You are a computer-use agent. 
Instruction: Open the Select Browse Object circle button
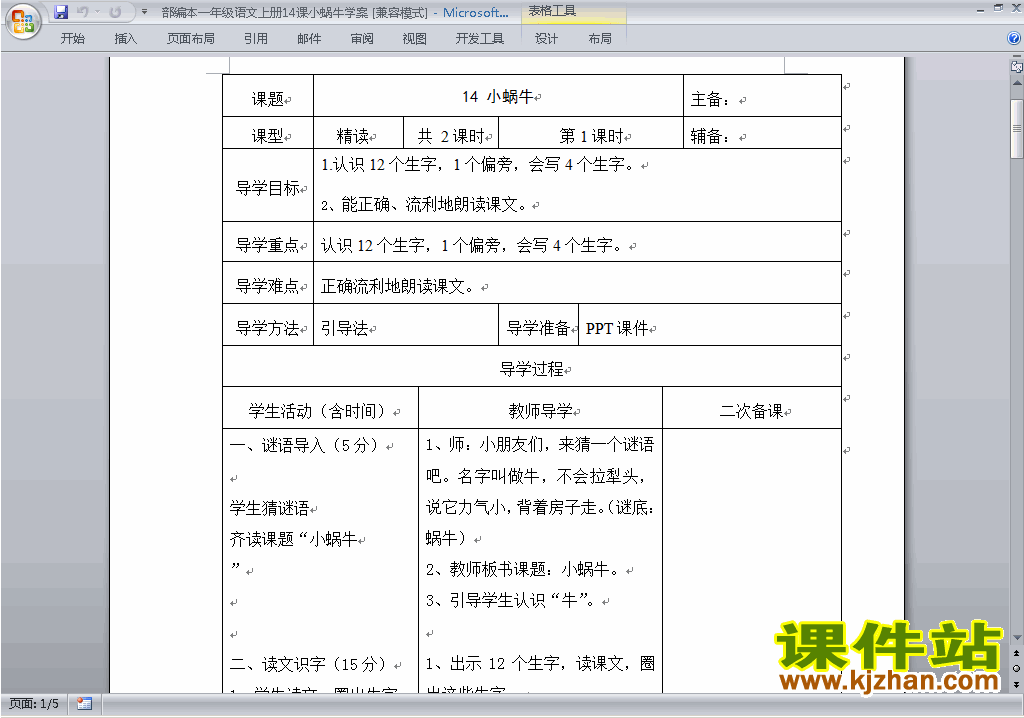pos(1016,668)
